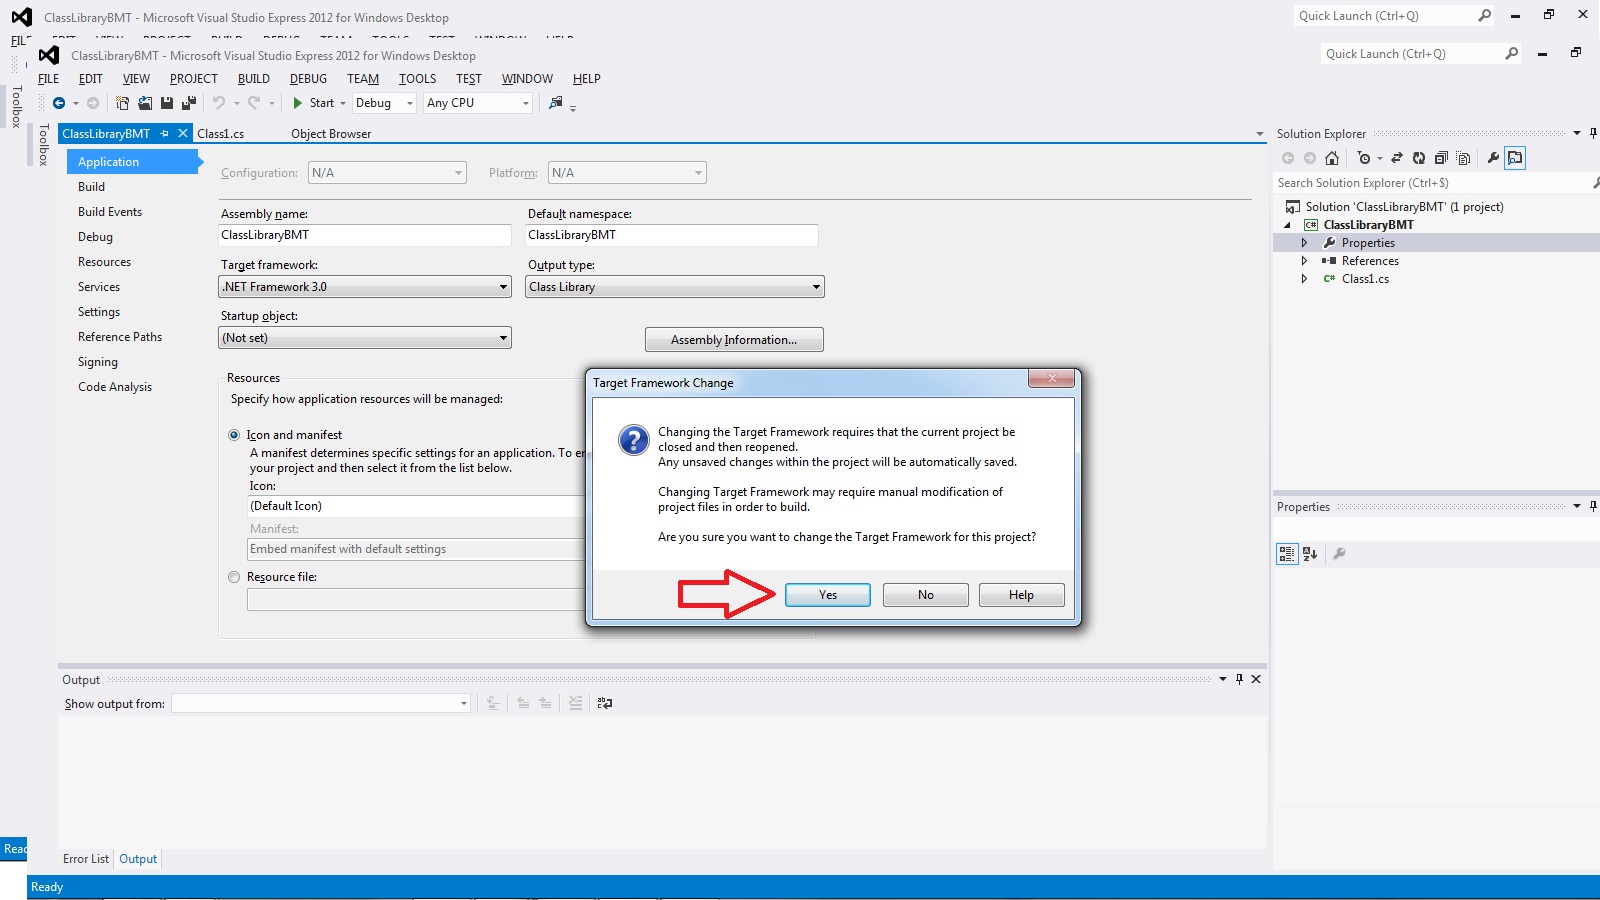This screenshot has width=1600, height=900.
Task: Click the Open File toolbar icon
Action: [145, 103]
